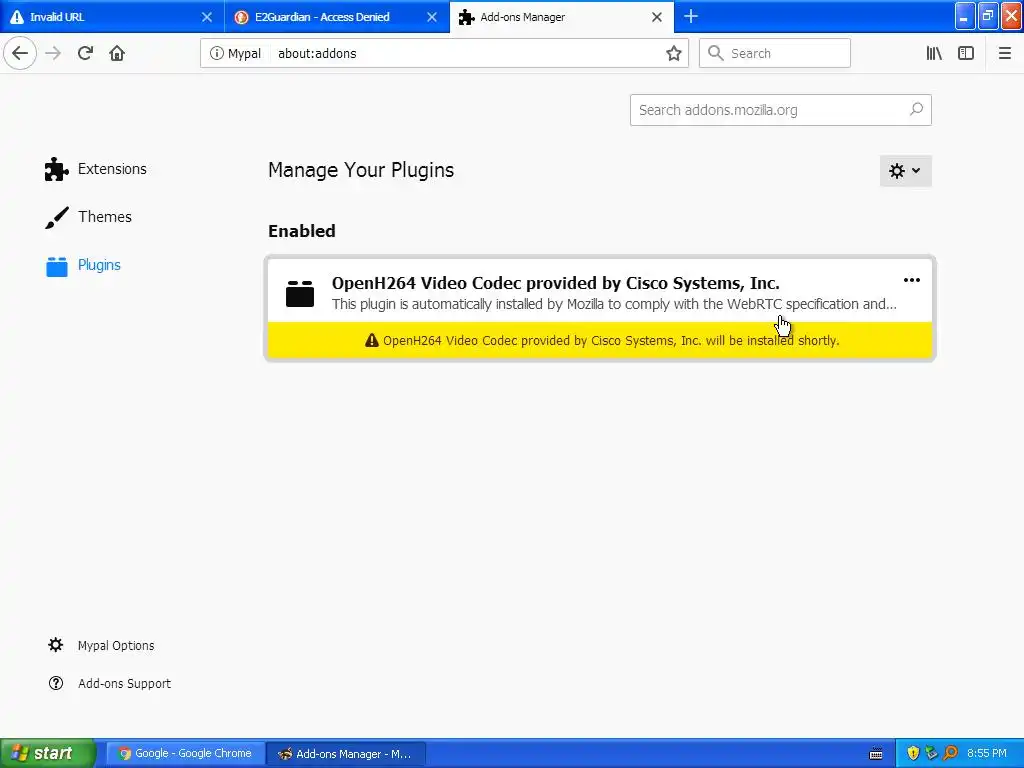This screenshot has height=768, width=1024.
Task: Close the Add-ons Manager tab
Action: tap(657, 17)
